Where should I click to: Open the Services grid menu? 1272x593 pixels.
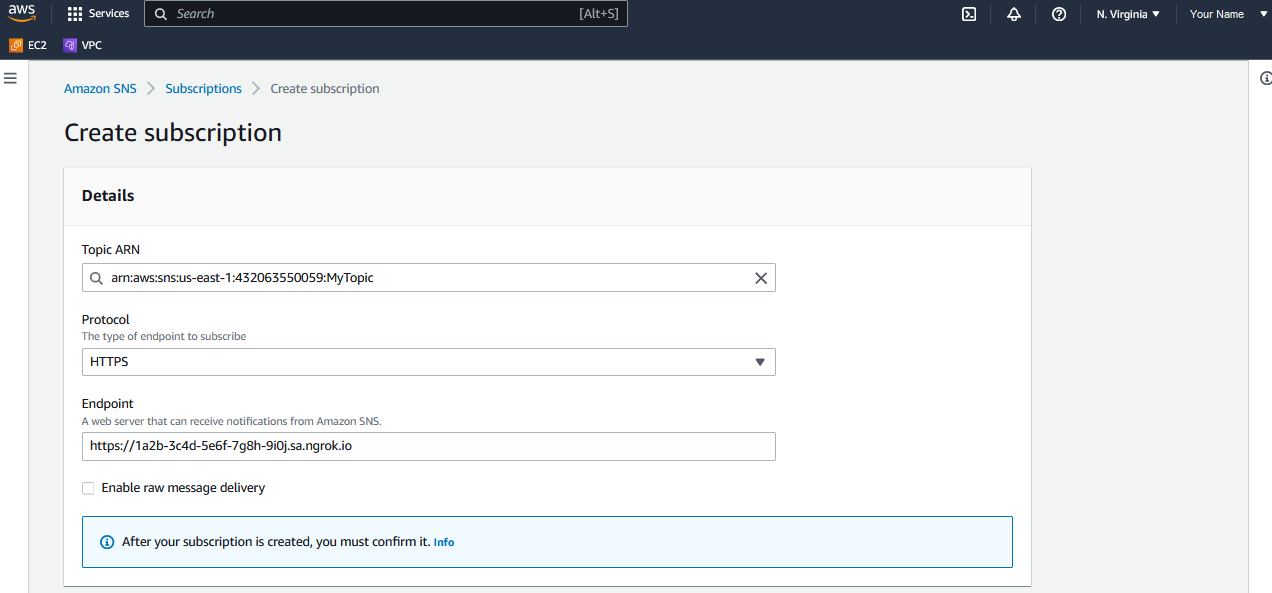pos(75,14)
